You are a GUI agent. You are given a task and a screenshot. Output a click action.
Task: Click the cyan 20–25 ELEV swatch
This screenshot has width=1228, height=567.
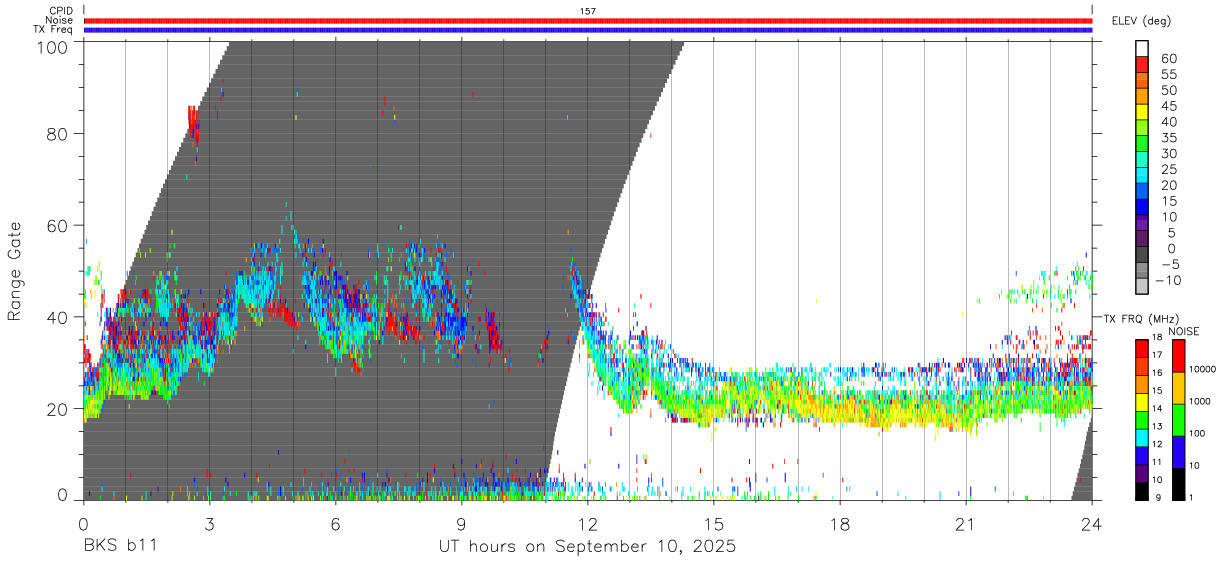1142,175
